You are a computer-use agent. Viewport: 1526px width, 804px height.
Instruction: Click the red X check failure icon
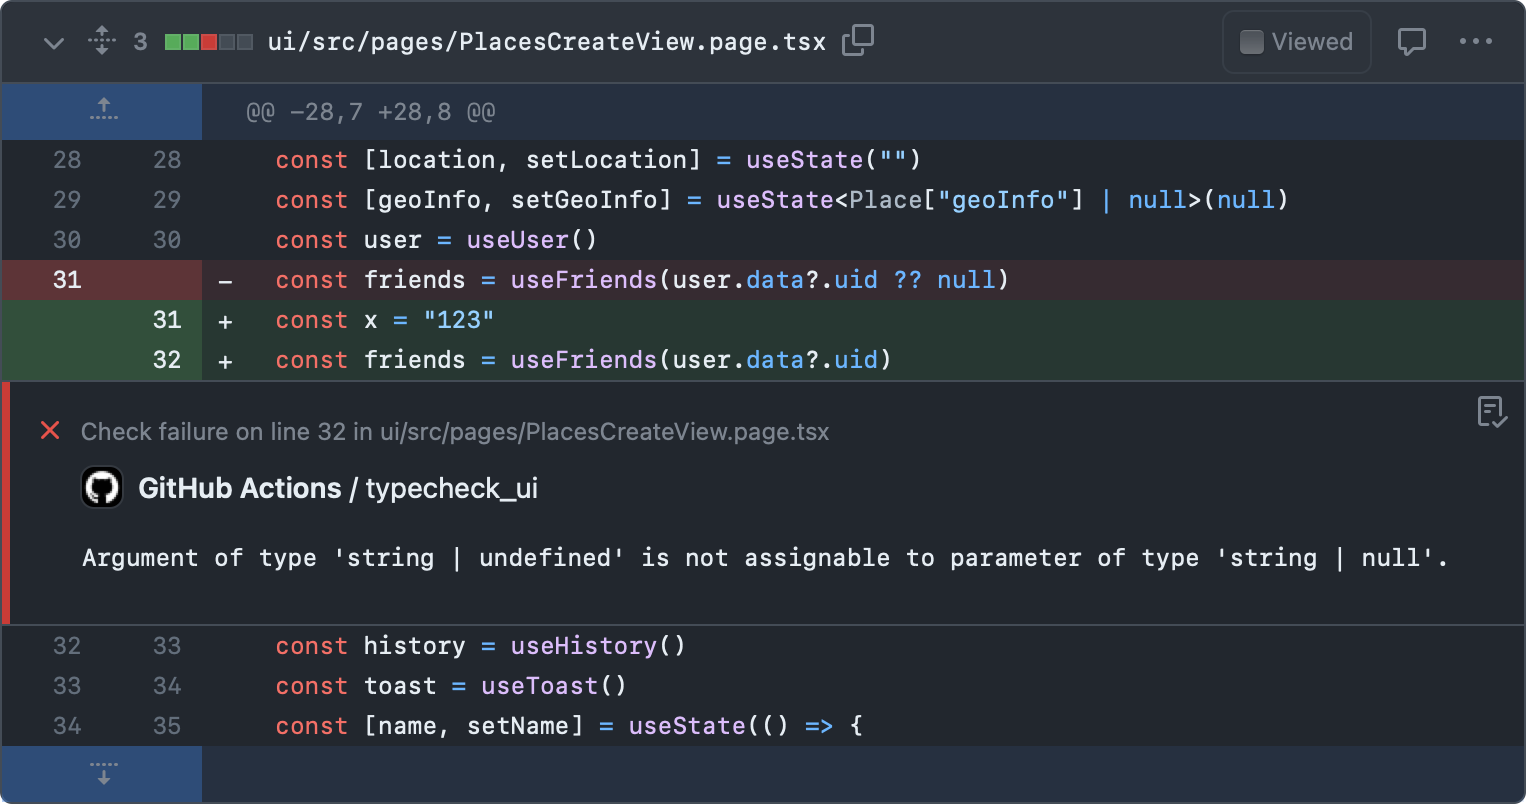click(x=50, y=431)
